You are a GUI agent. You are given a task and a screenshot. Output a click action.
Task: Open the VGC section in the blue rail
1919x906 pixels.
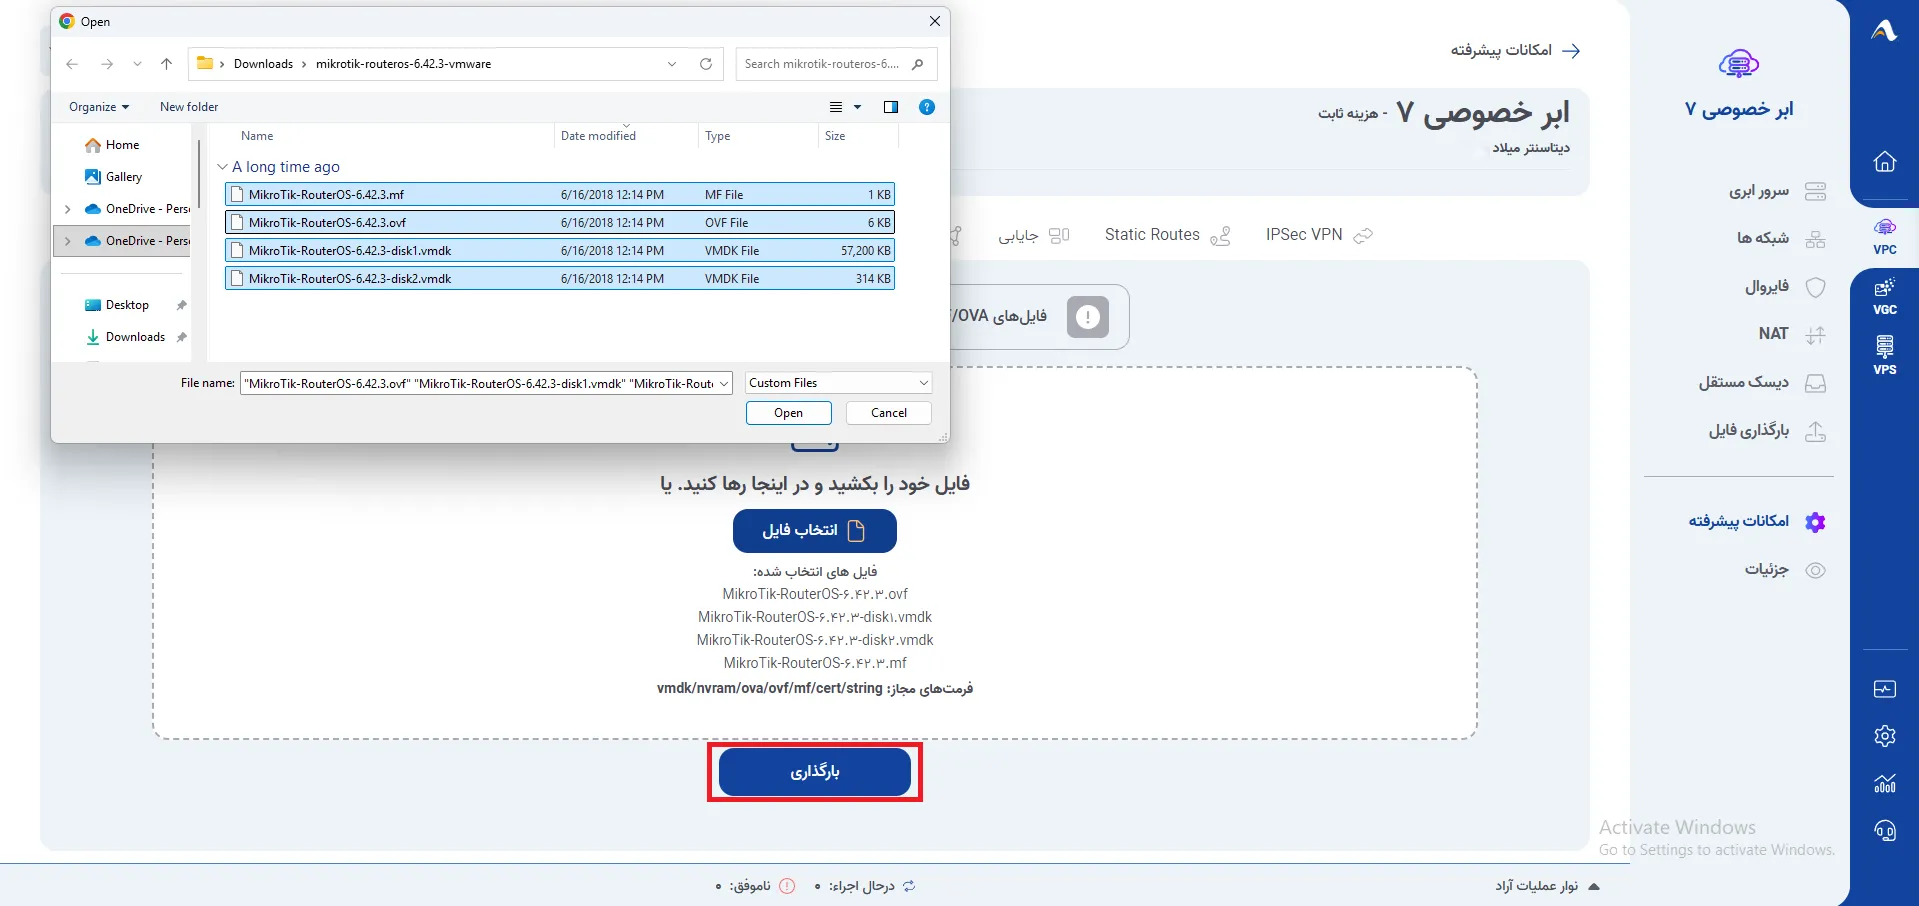tap(1884, 297)
